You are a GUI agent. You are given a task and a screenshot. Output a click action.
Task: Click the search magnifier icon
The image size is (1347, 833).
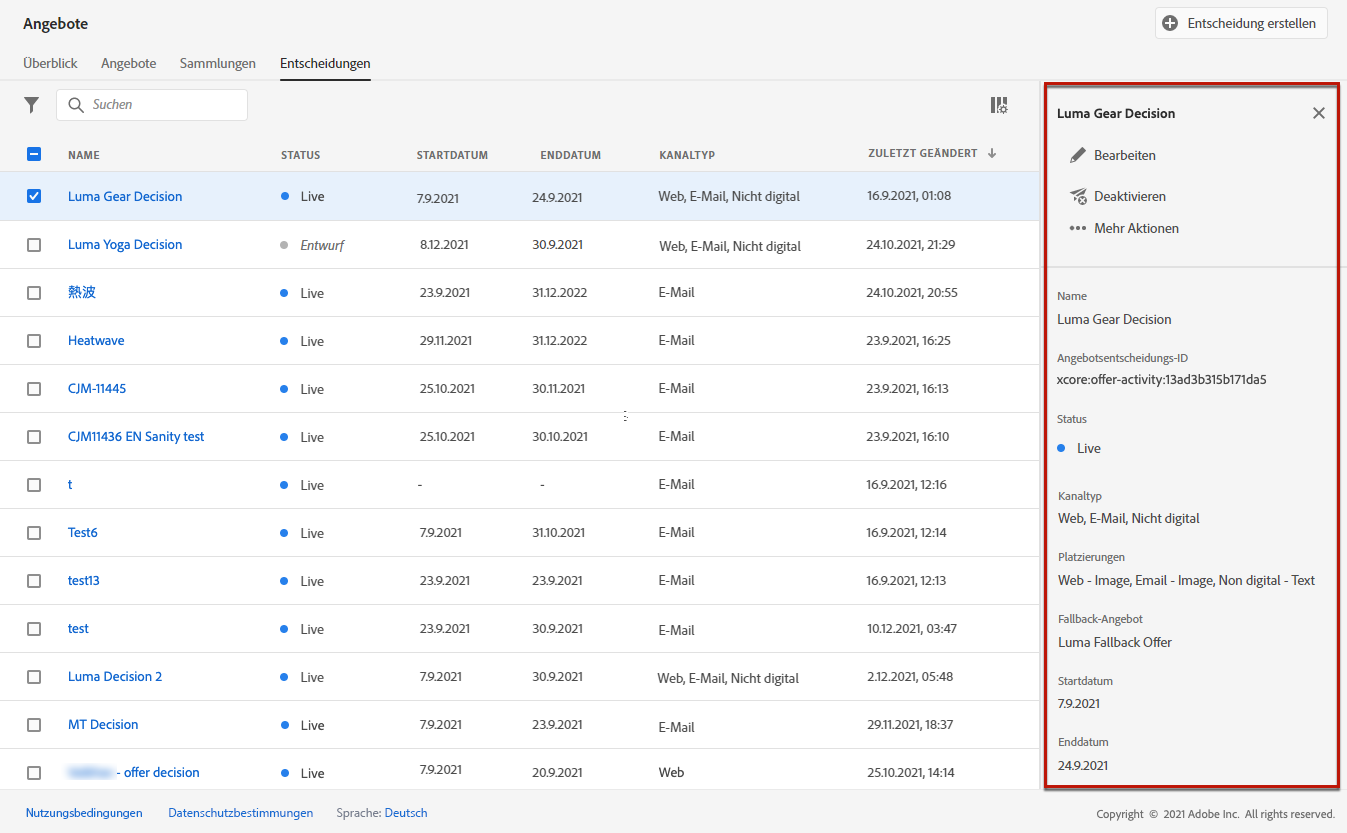(76, 105)
